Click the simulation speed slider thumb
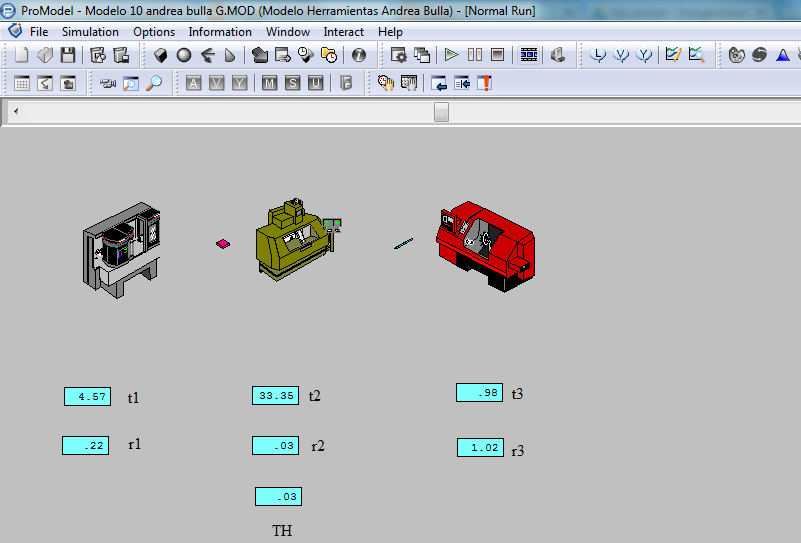The image size is (801, 543). (x=441, y=112)
